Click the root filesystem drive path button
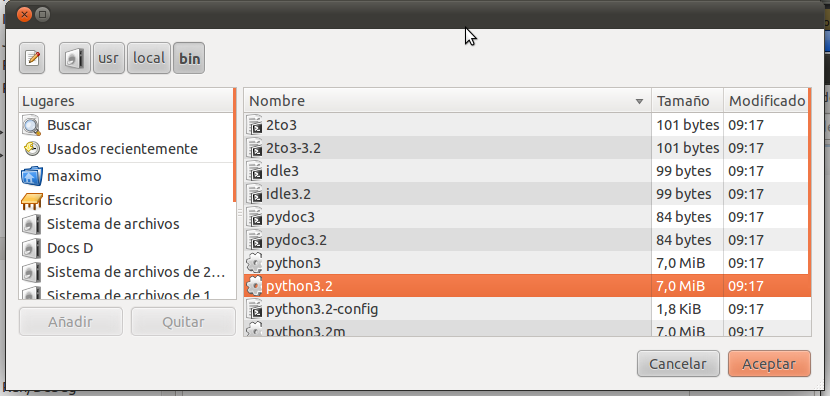Image resolution: width=830 pixels, height=396 pixels. 75,58
